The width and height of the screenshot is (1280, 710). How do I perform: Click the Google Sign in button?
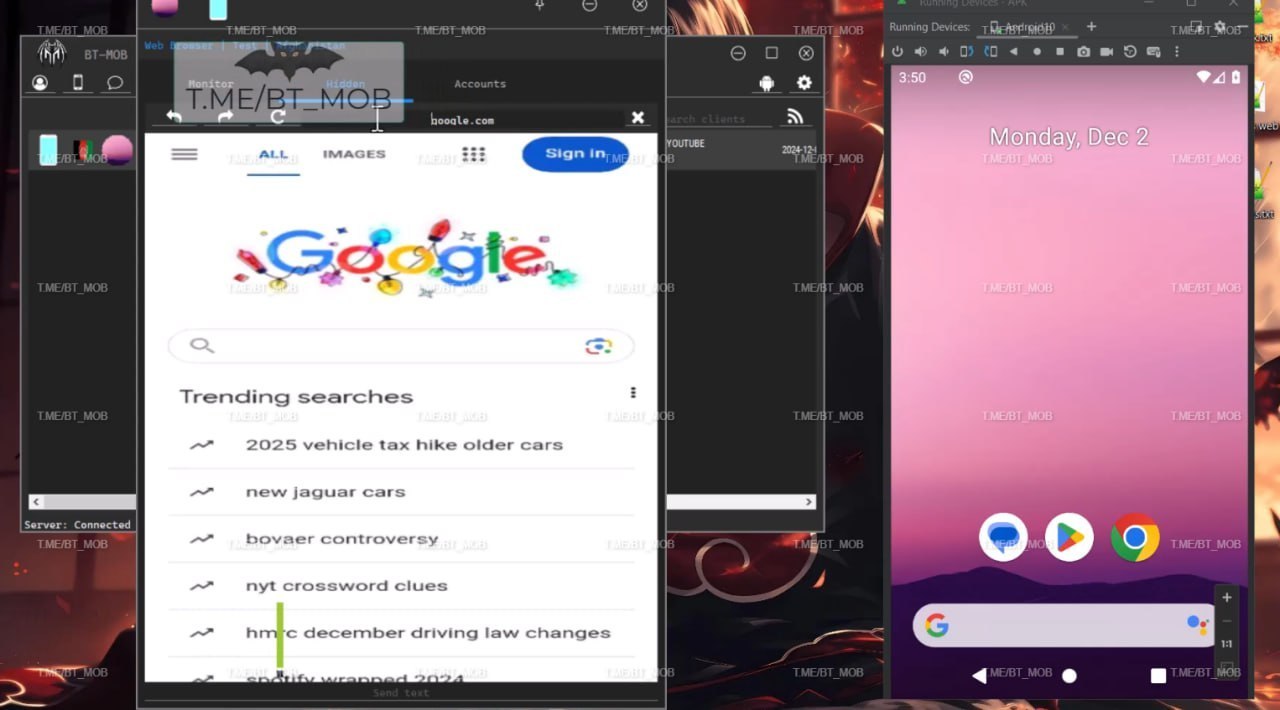coord(575,154)
